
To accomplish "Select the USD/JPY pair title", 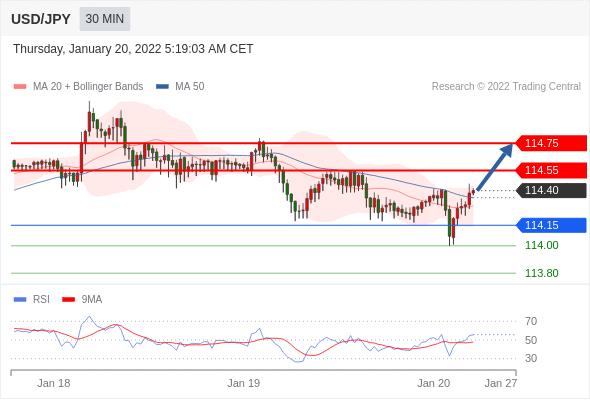I will (41, 19).
